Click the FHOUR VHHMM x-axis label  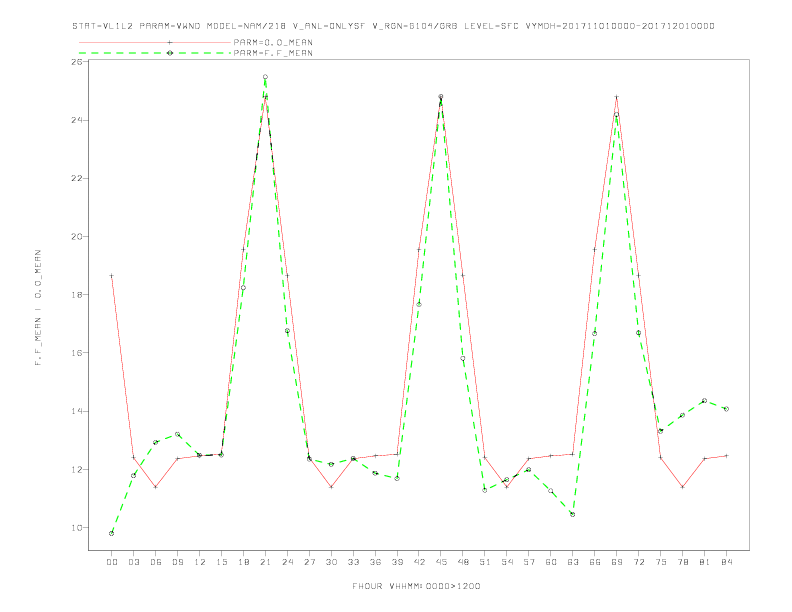tap(416, 586)
